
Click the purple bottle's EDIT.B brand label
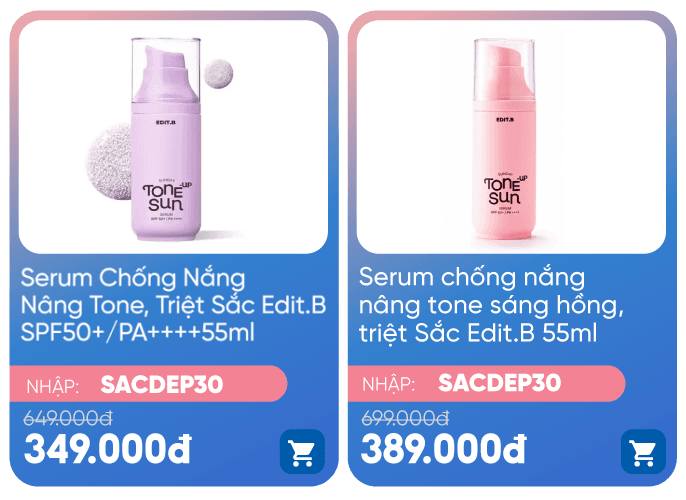click(166, 122)
